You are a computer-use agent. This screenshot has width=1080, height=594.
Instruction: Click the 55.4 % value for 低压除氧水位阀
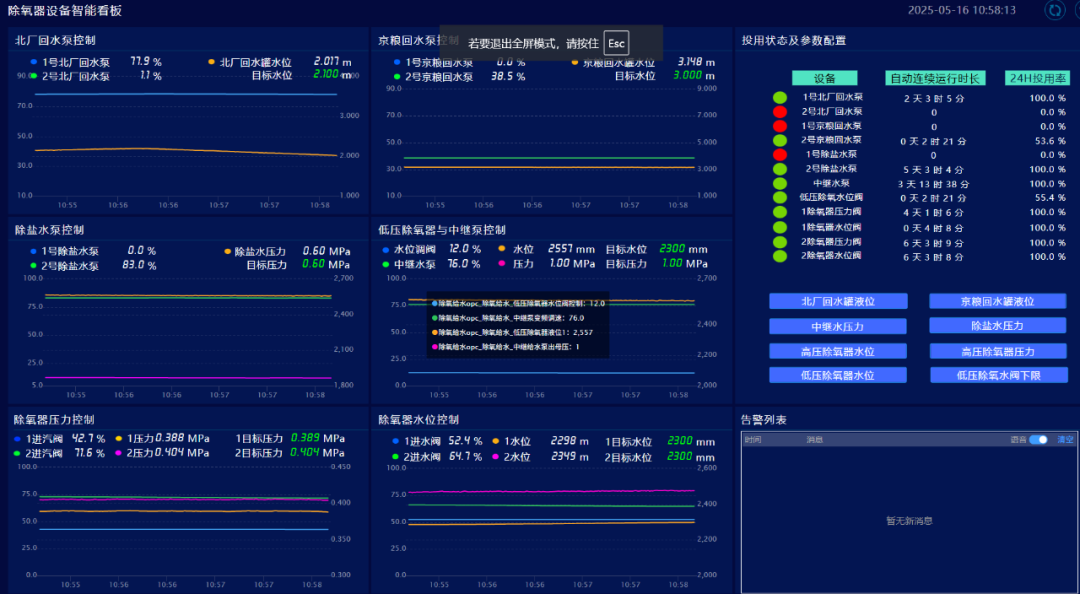(1050, 198)
